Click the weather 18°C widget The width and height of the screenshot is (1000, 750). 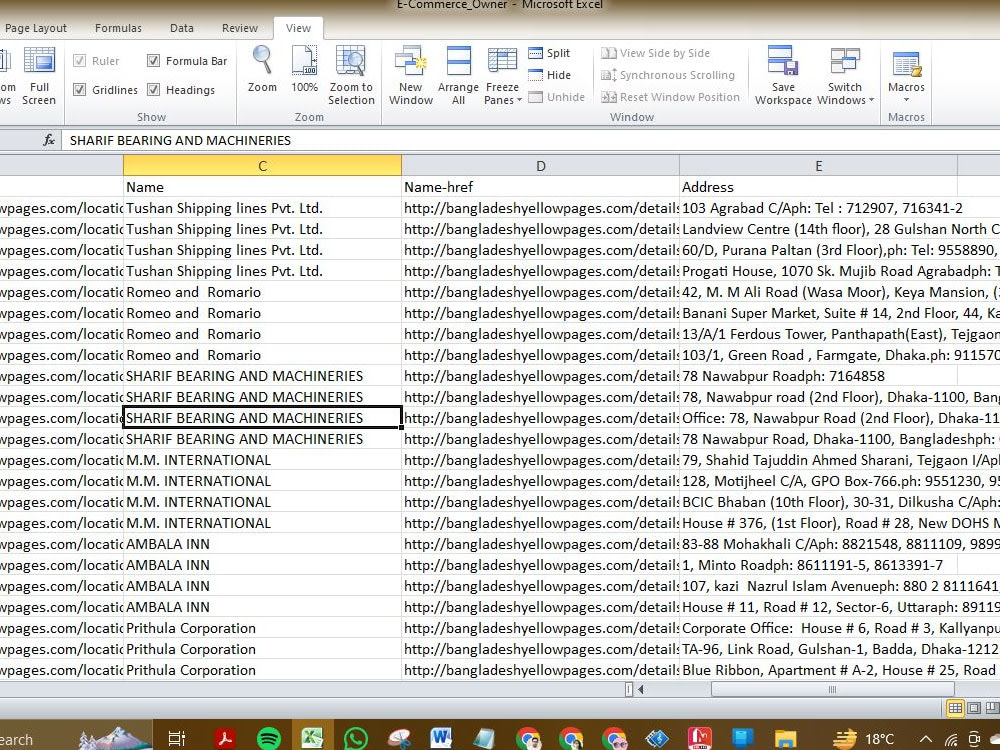(x=864, y=739)
